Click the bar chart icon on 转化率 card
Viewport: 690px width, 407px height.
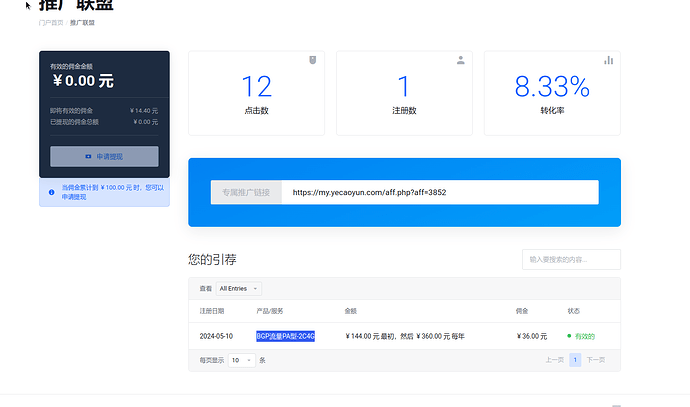click(609, 60)
